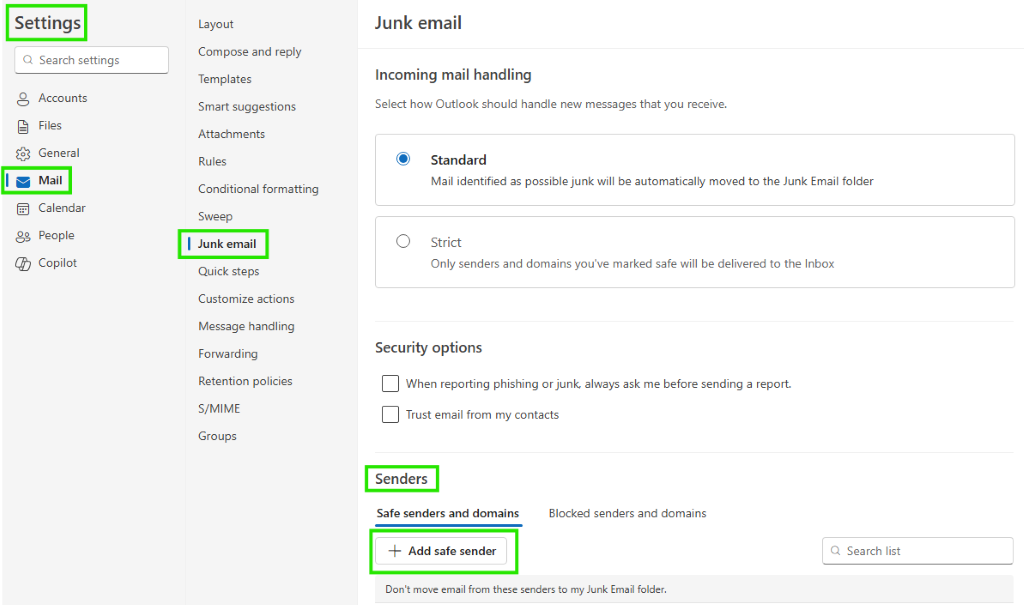Go to Smart suggestions settings
The image size is (1024, 605).
click(247, 106)
